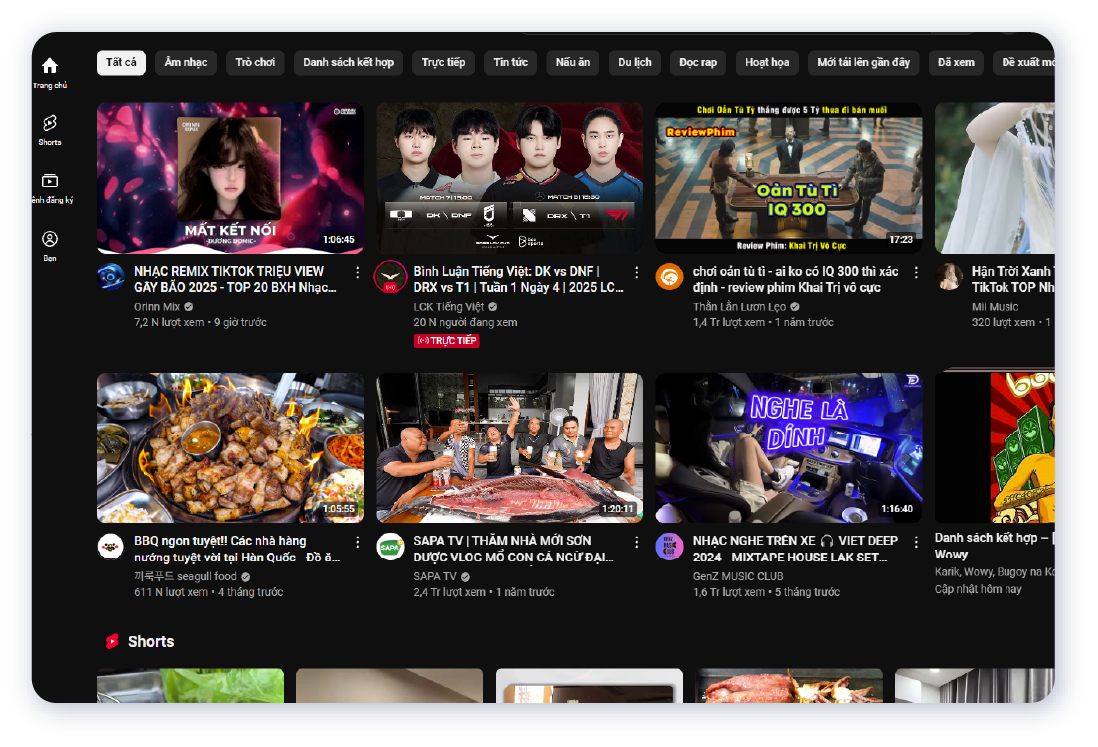Open options menu for BBQ ngon tuyệt video
Screen dimensions: 1098x747
click(x=358, y=542)
